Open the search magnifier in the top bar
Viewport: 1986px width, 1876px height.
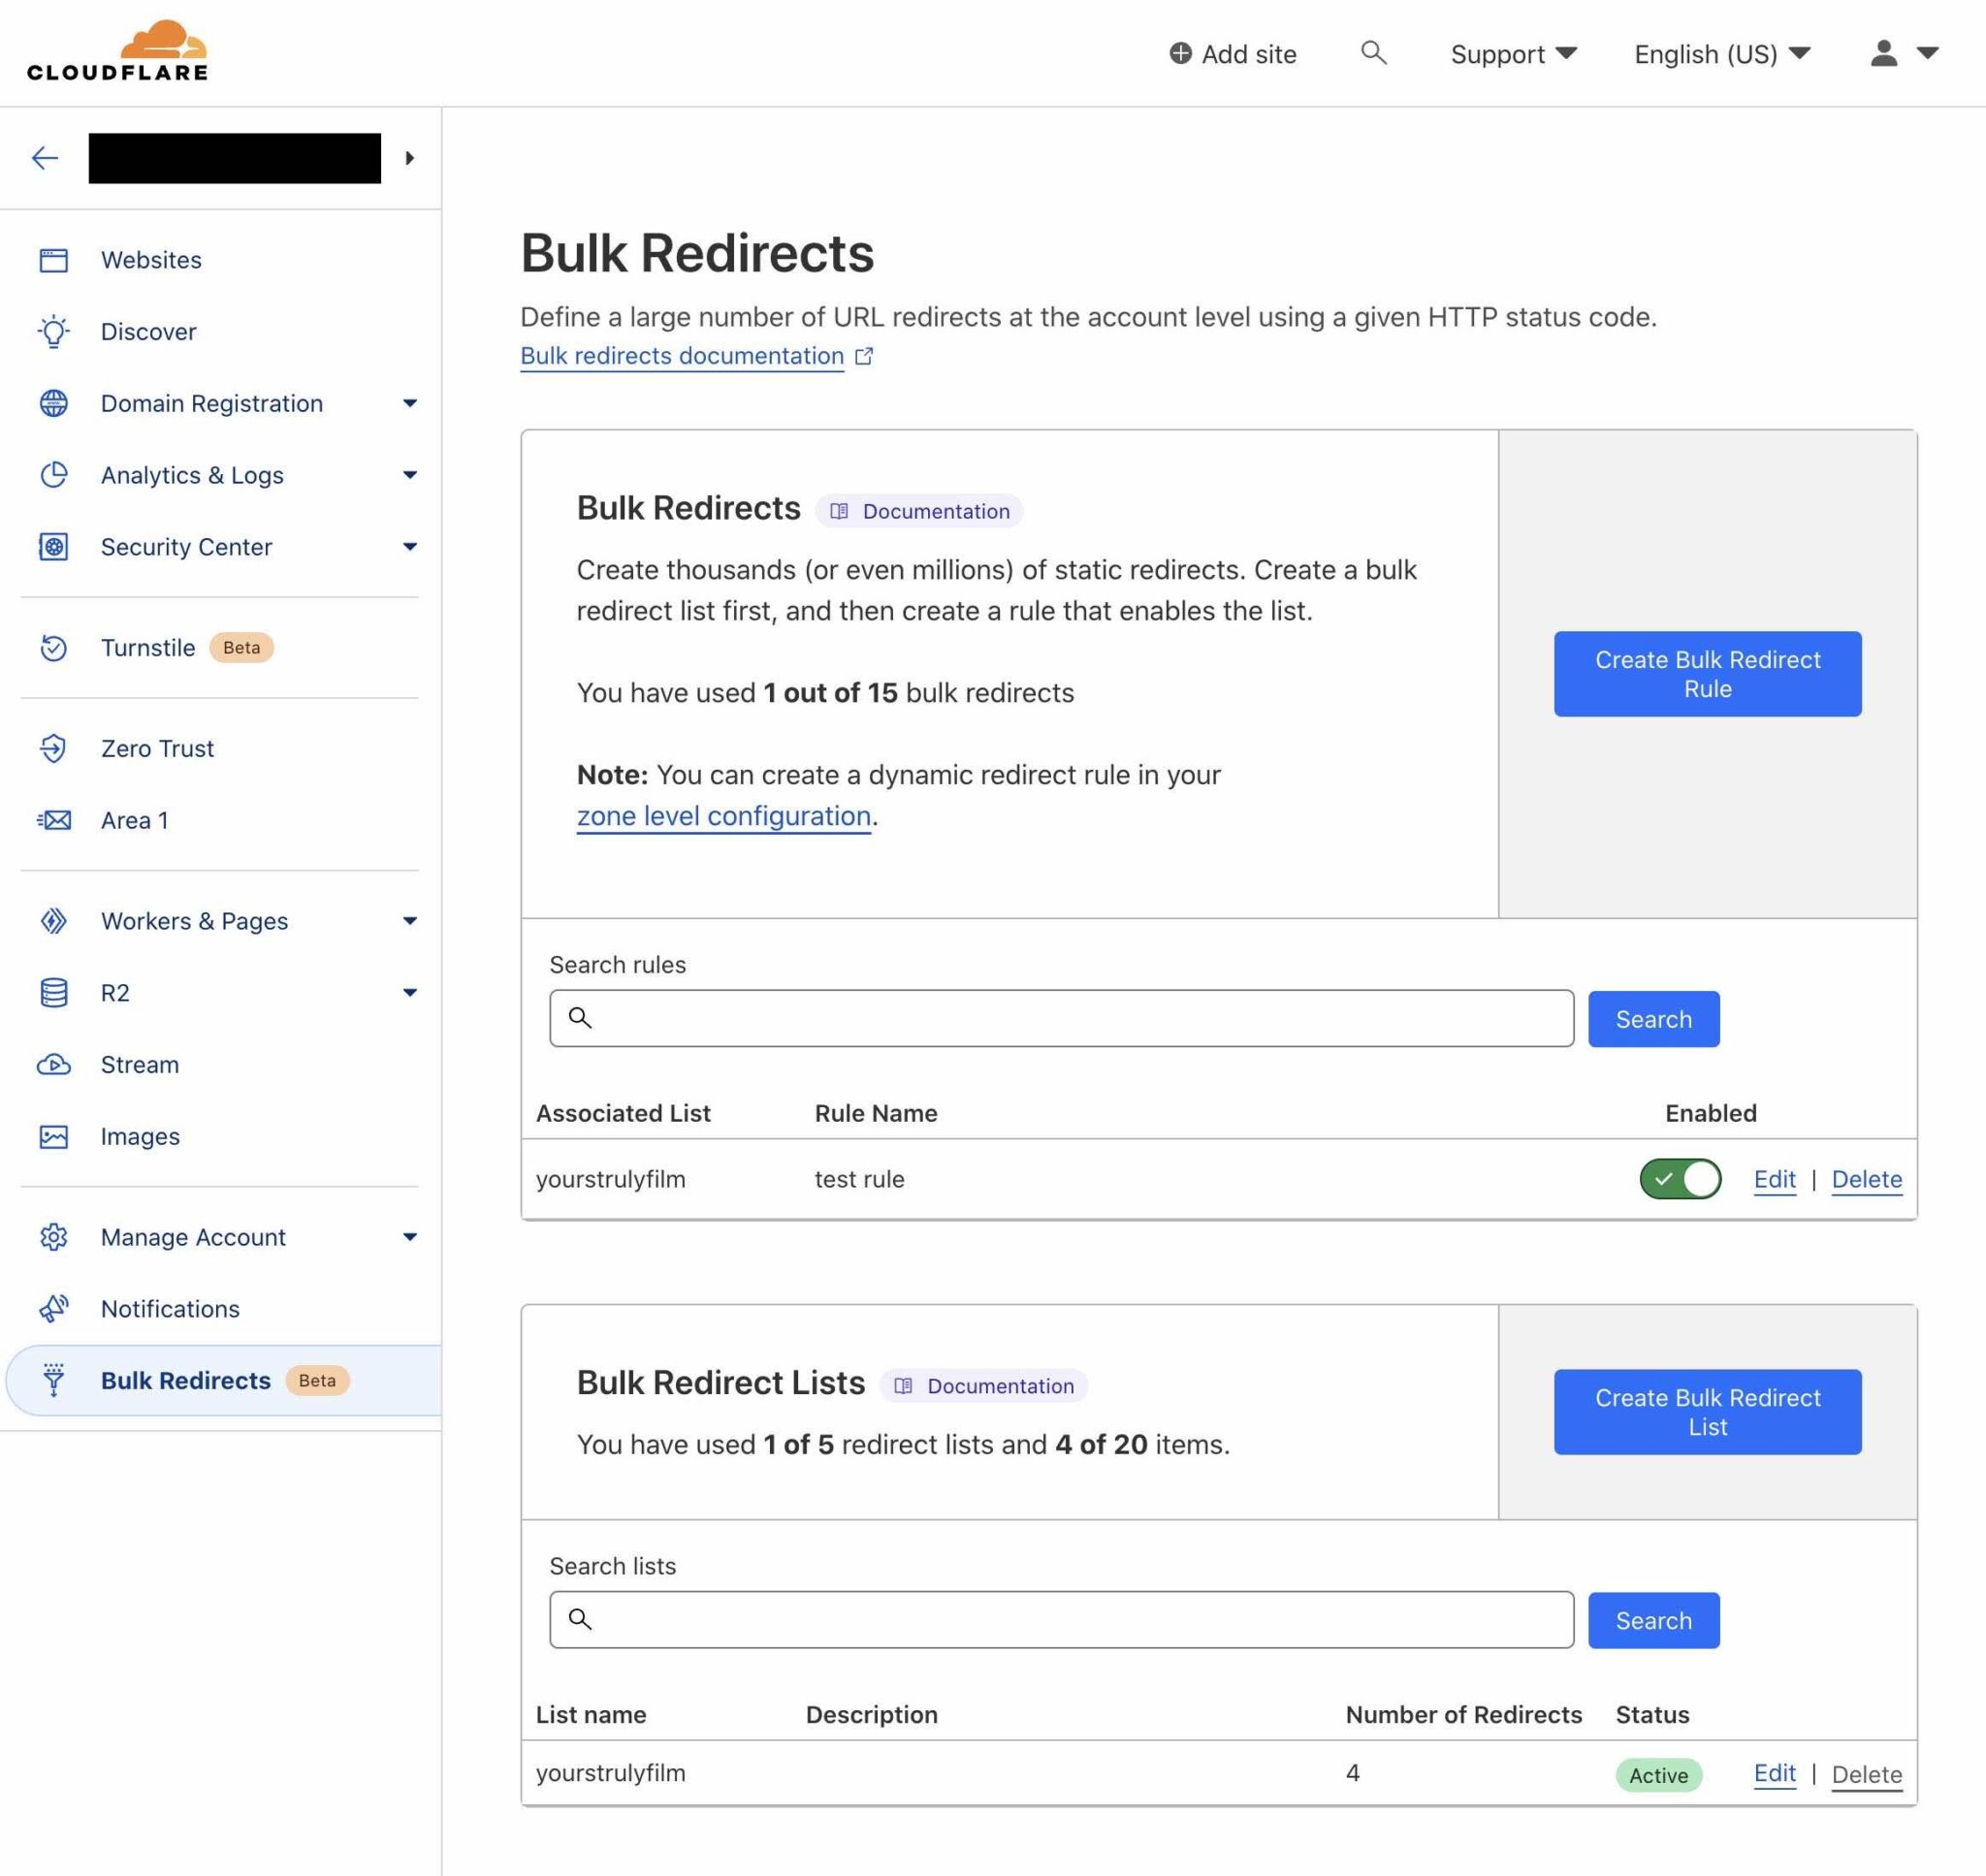click(x=1374, y=54)
